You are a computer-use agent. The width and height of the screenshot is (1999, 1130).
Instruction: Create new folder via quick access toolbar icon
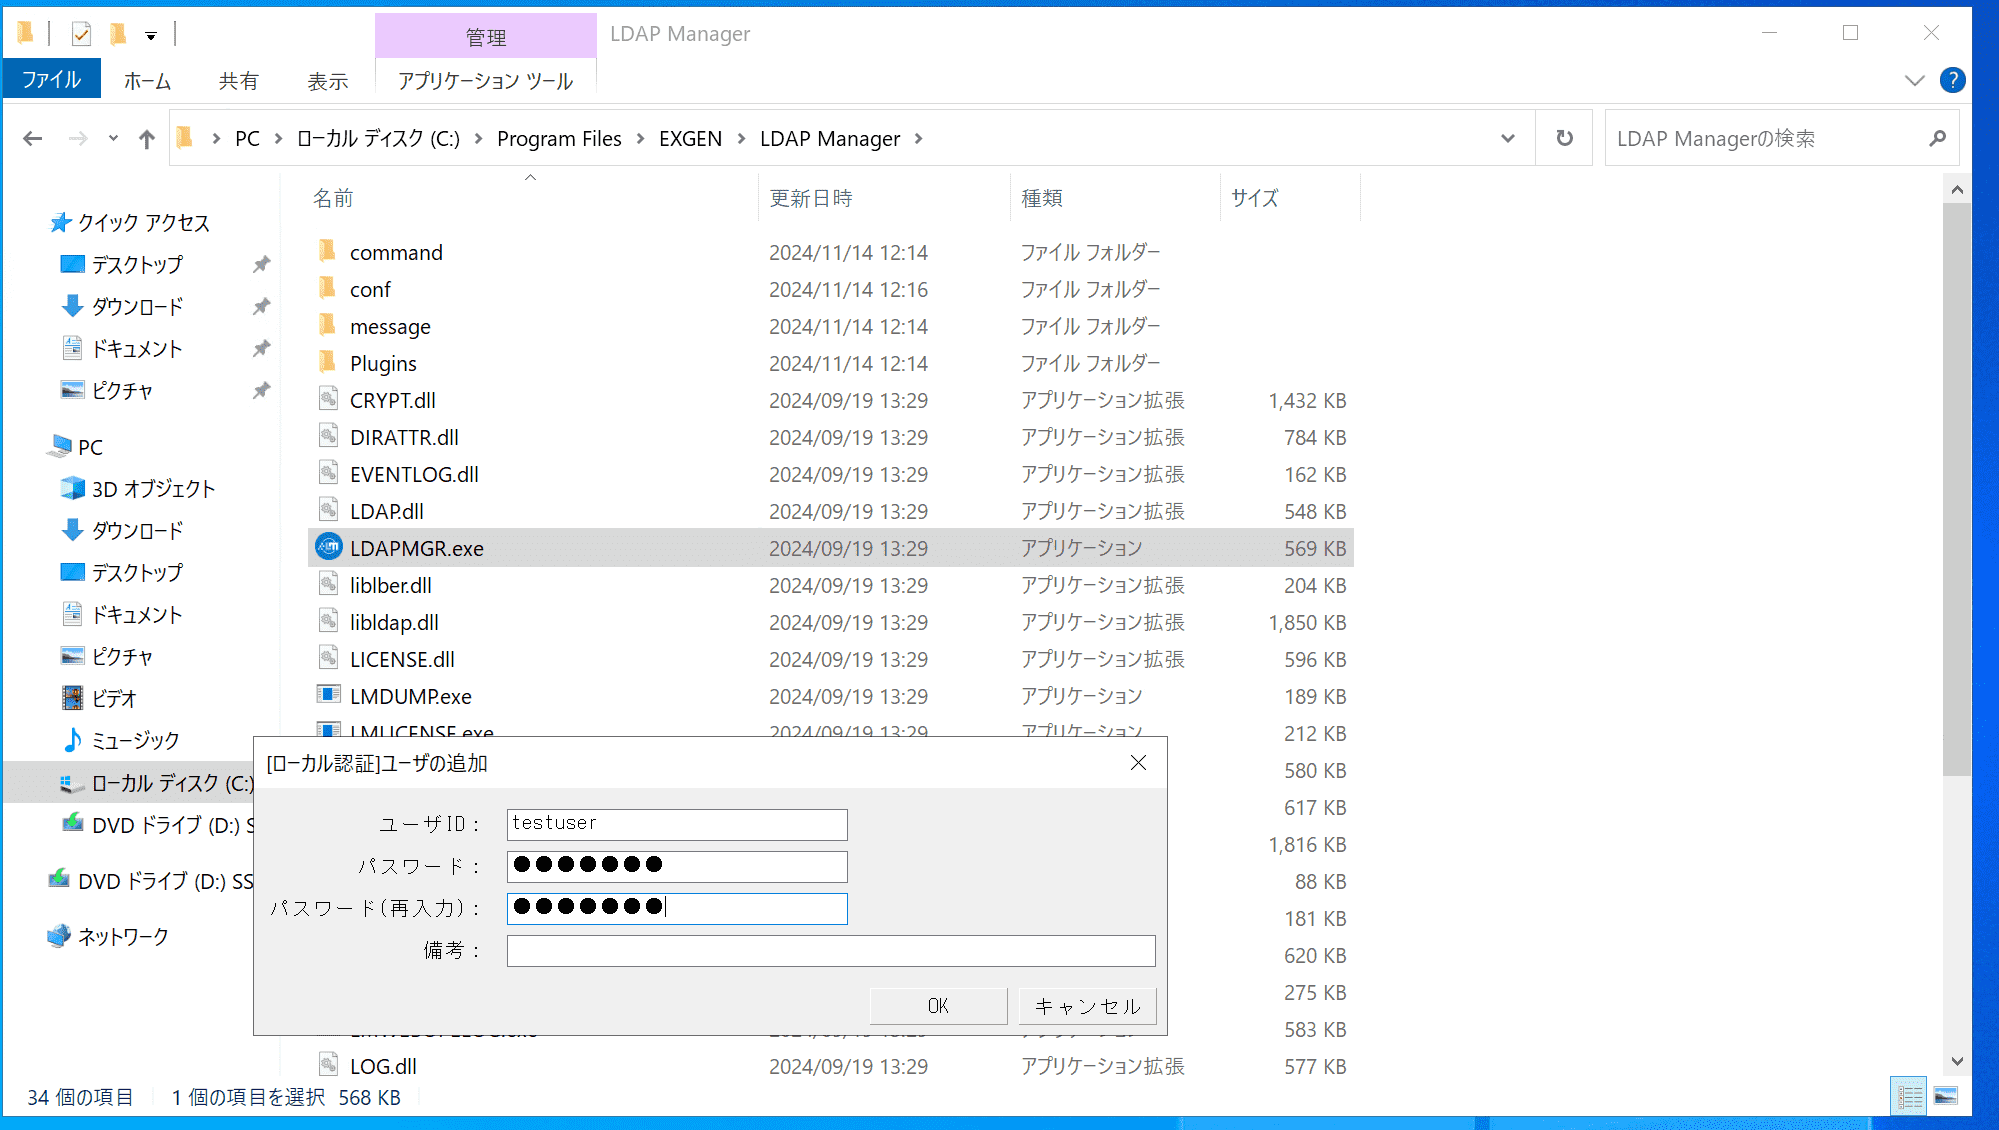pos(119,33)
